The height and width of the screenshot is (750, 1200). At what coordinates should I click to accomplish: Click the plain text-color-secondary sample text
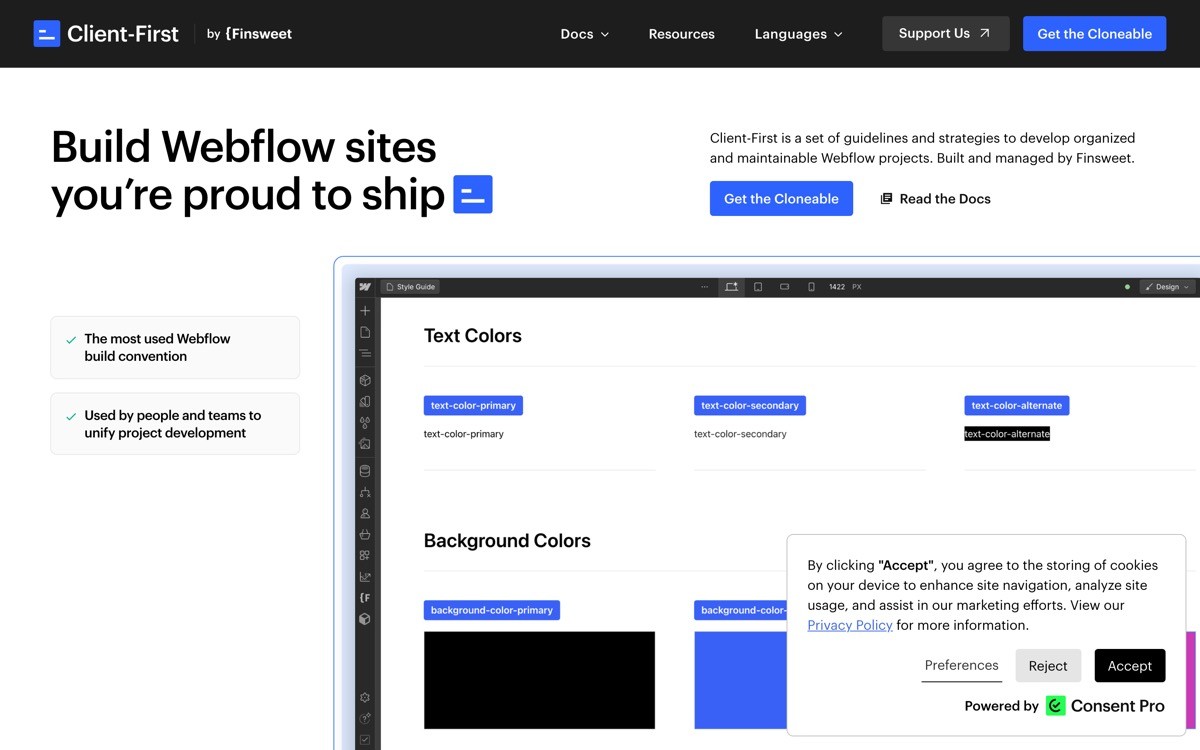tap(740, 434)
